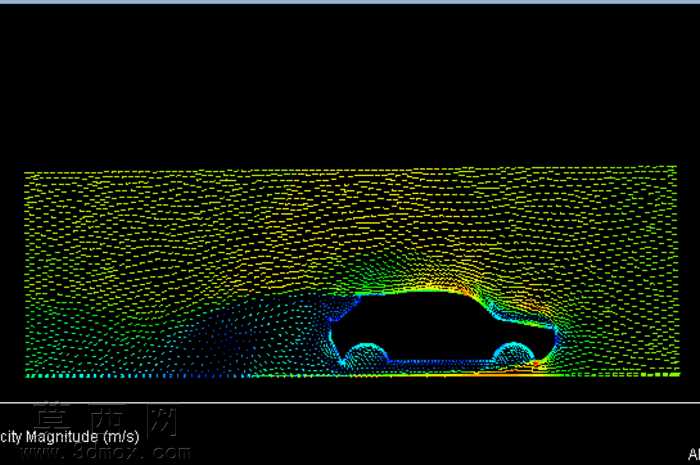Click the black car silhouette in the plot

pyautogui.click(x=444, y=327)
